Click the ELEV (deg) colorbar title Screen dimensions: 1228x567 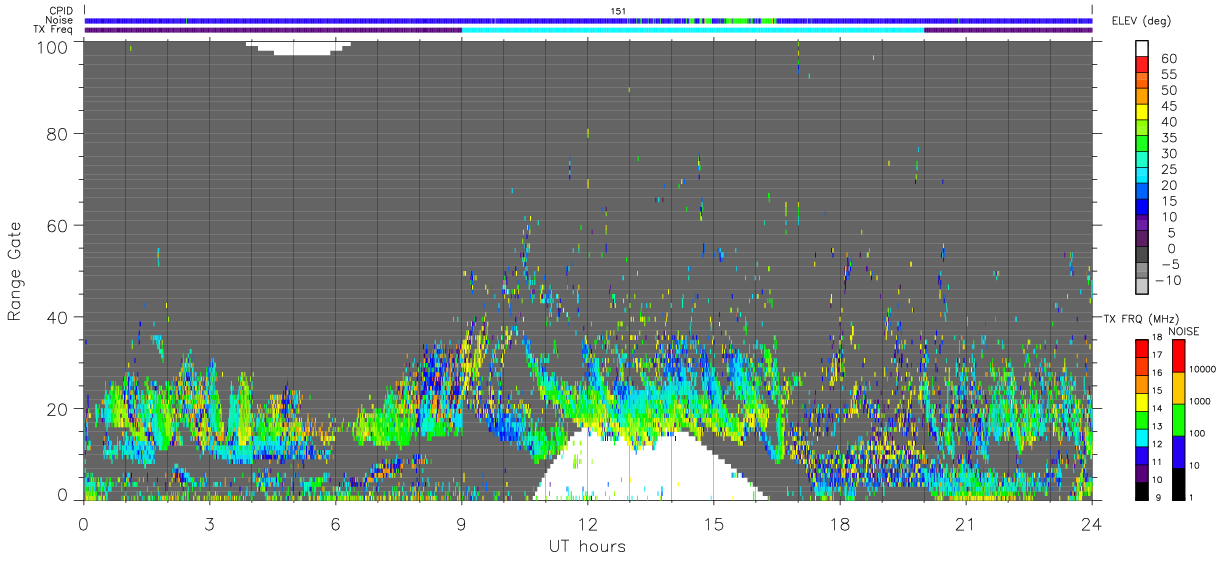1141,20
